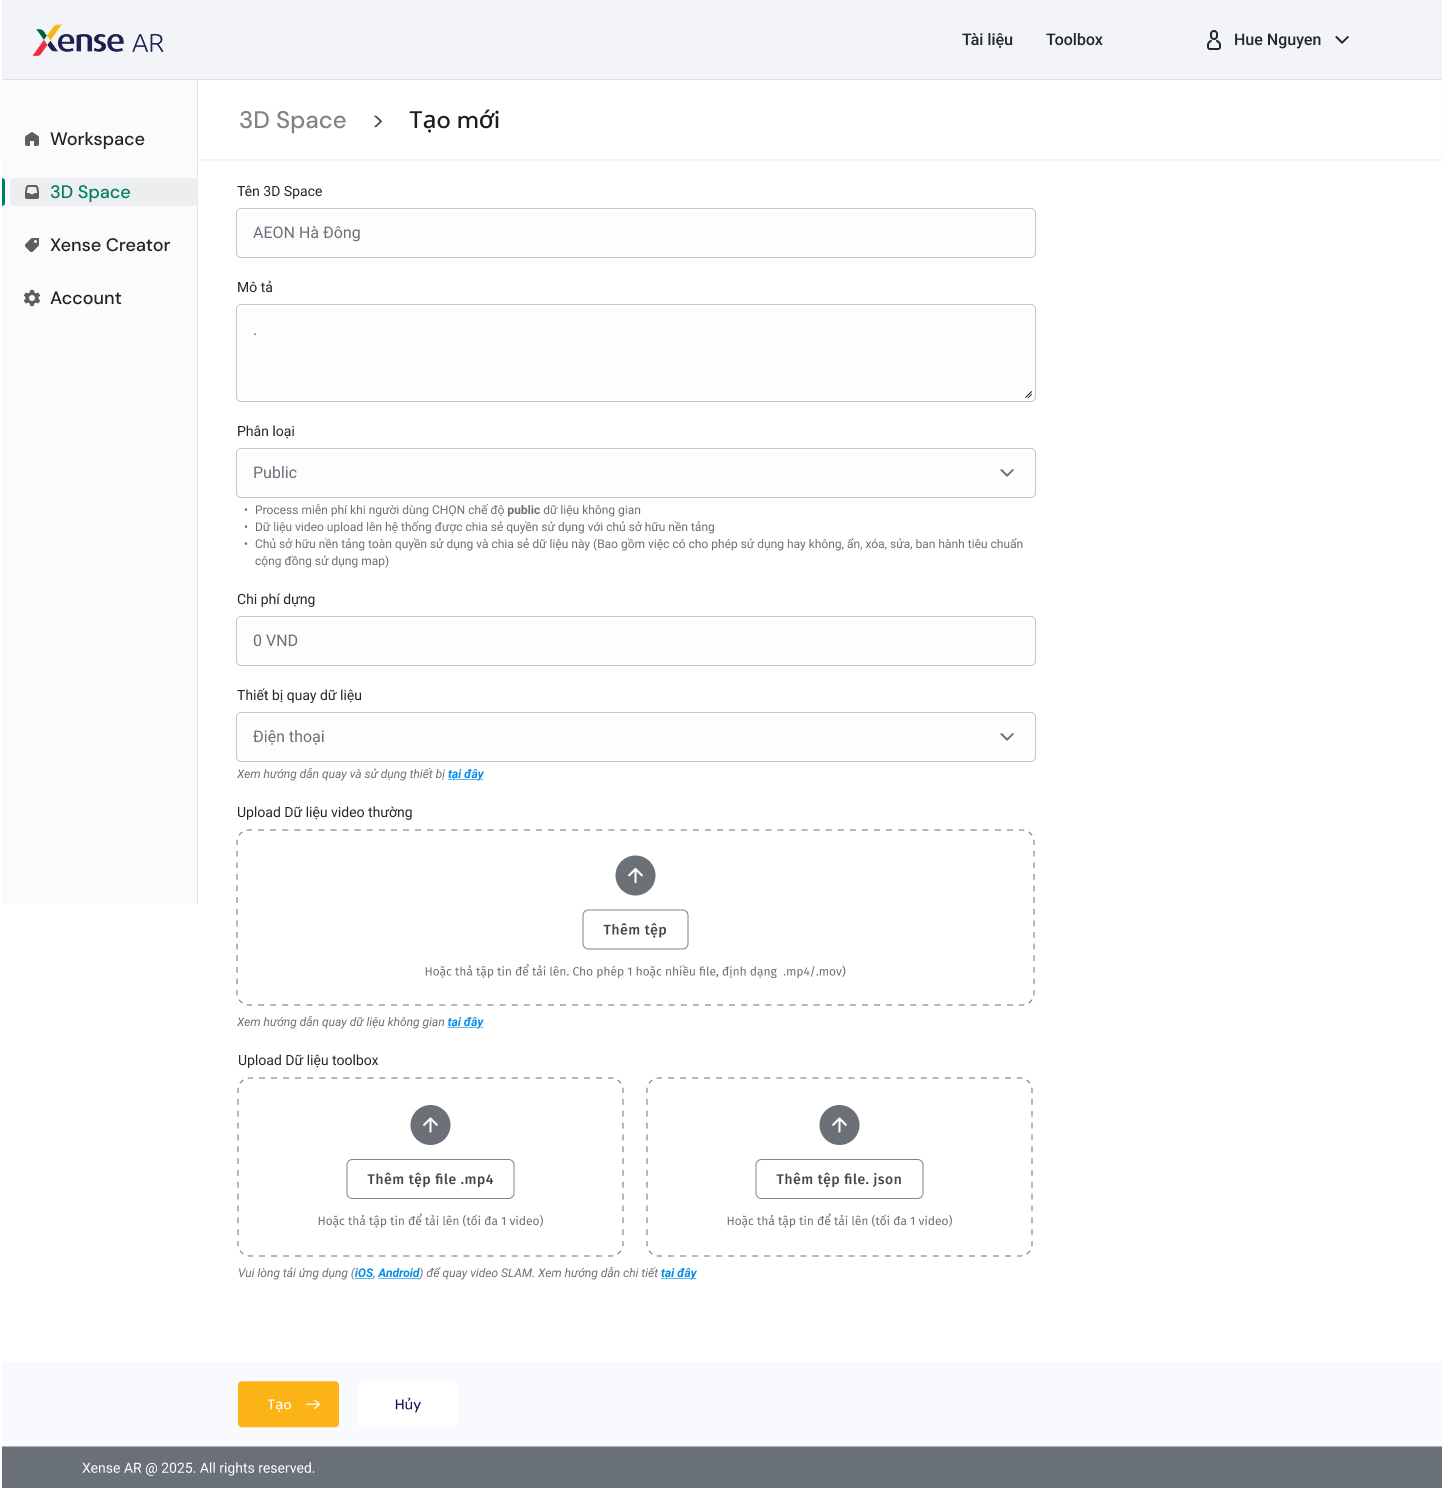Click the Xense Creator tag icon
The height and width of the screenshot is (1488, 1444).
[32, 245]
